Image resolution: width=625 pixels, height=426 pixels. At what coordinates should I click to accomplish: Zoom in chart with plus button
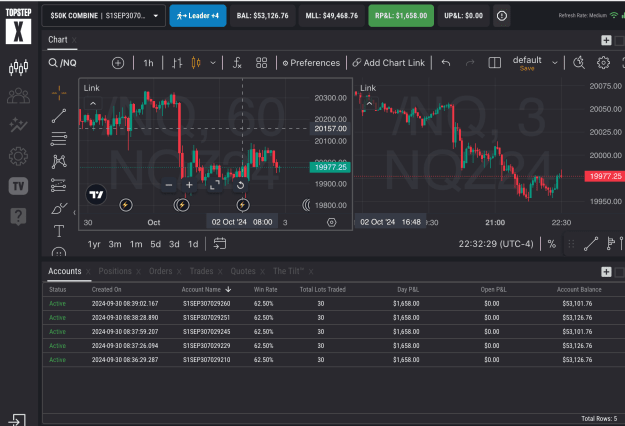point(189,185)
